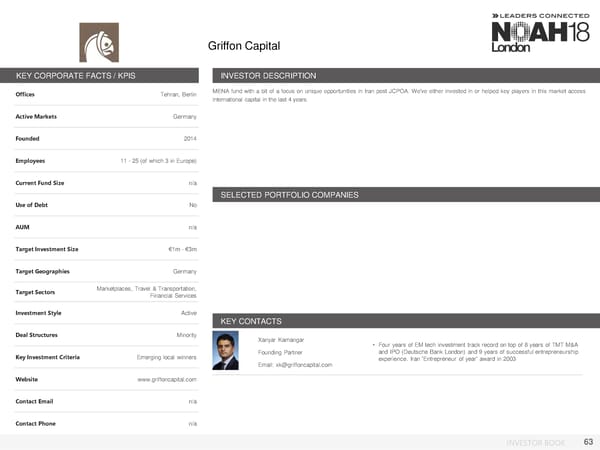Click the Griffon Capital title text
This screenshot has height=450, width=600.
point(243,46)
